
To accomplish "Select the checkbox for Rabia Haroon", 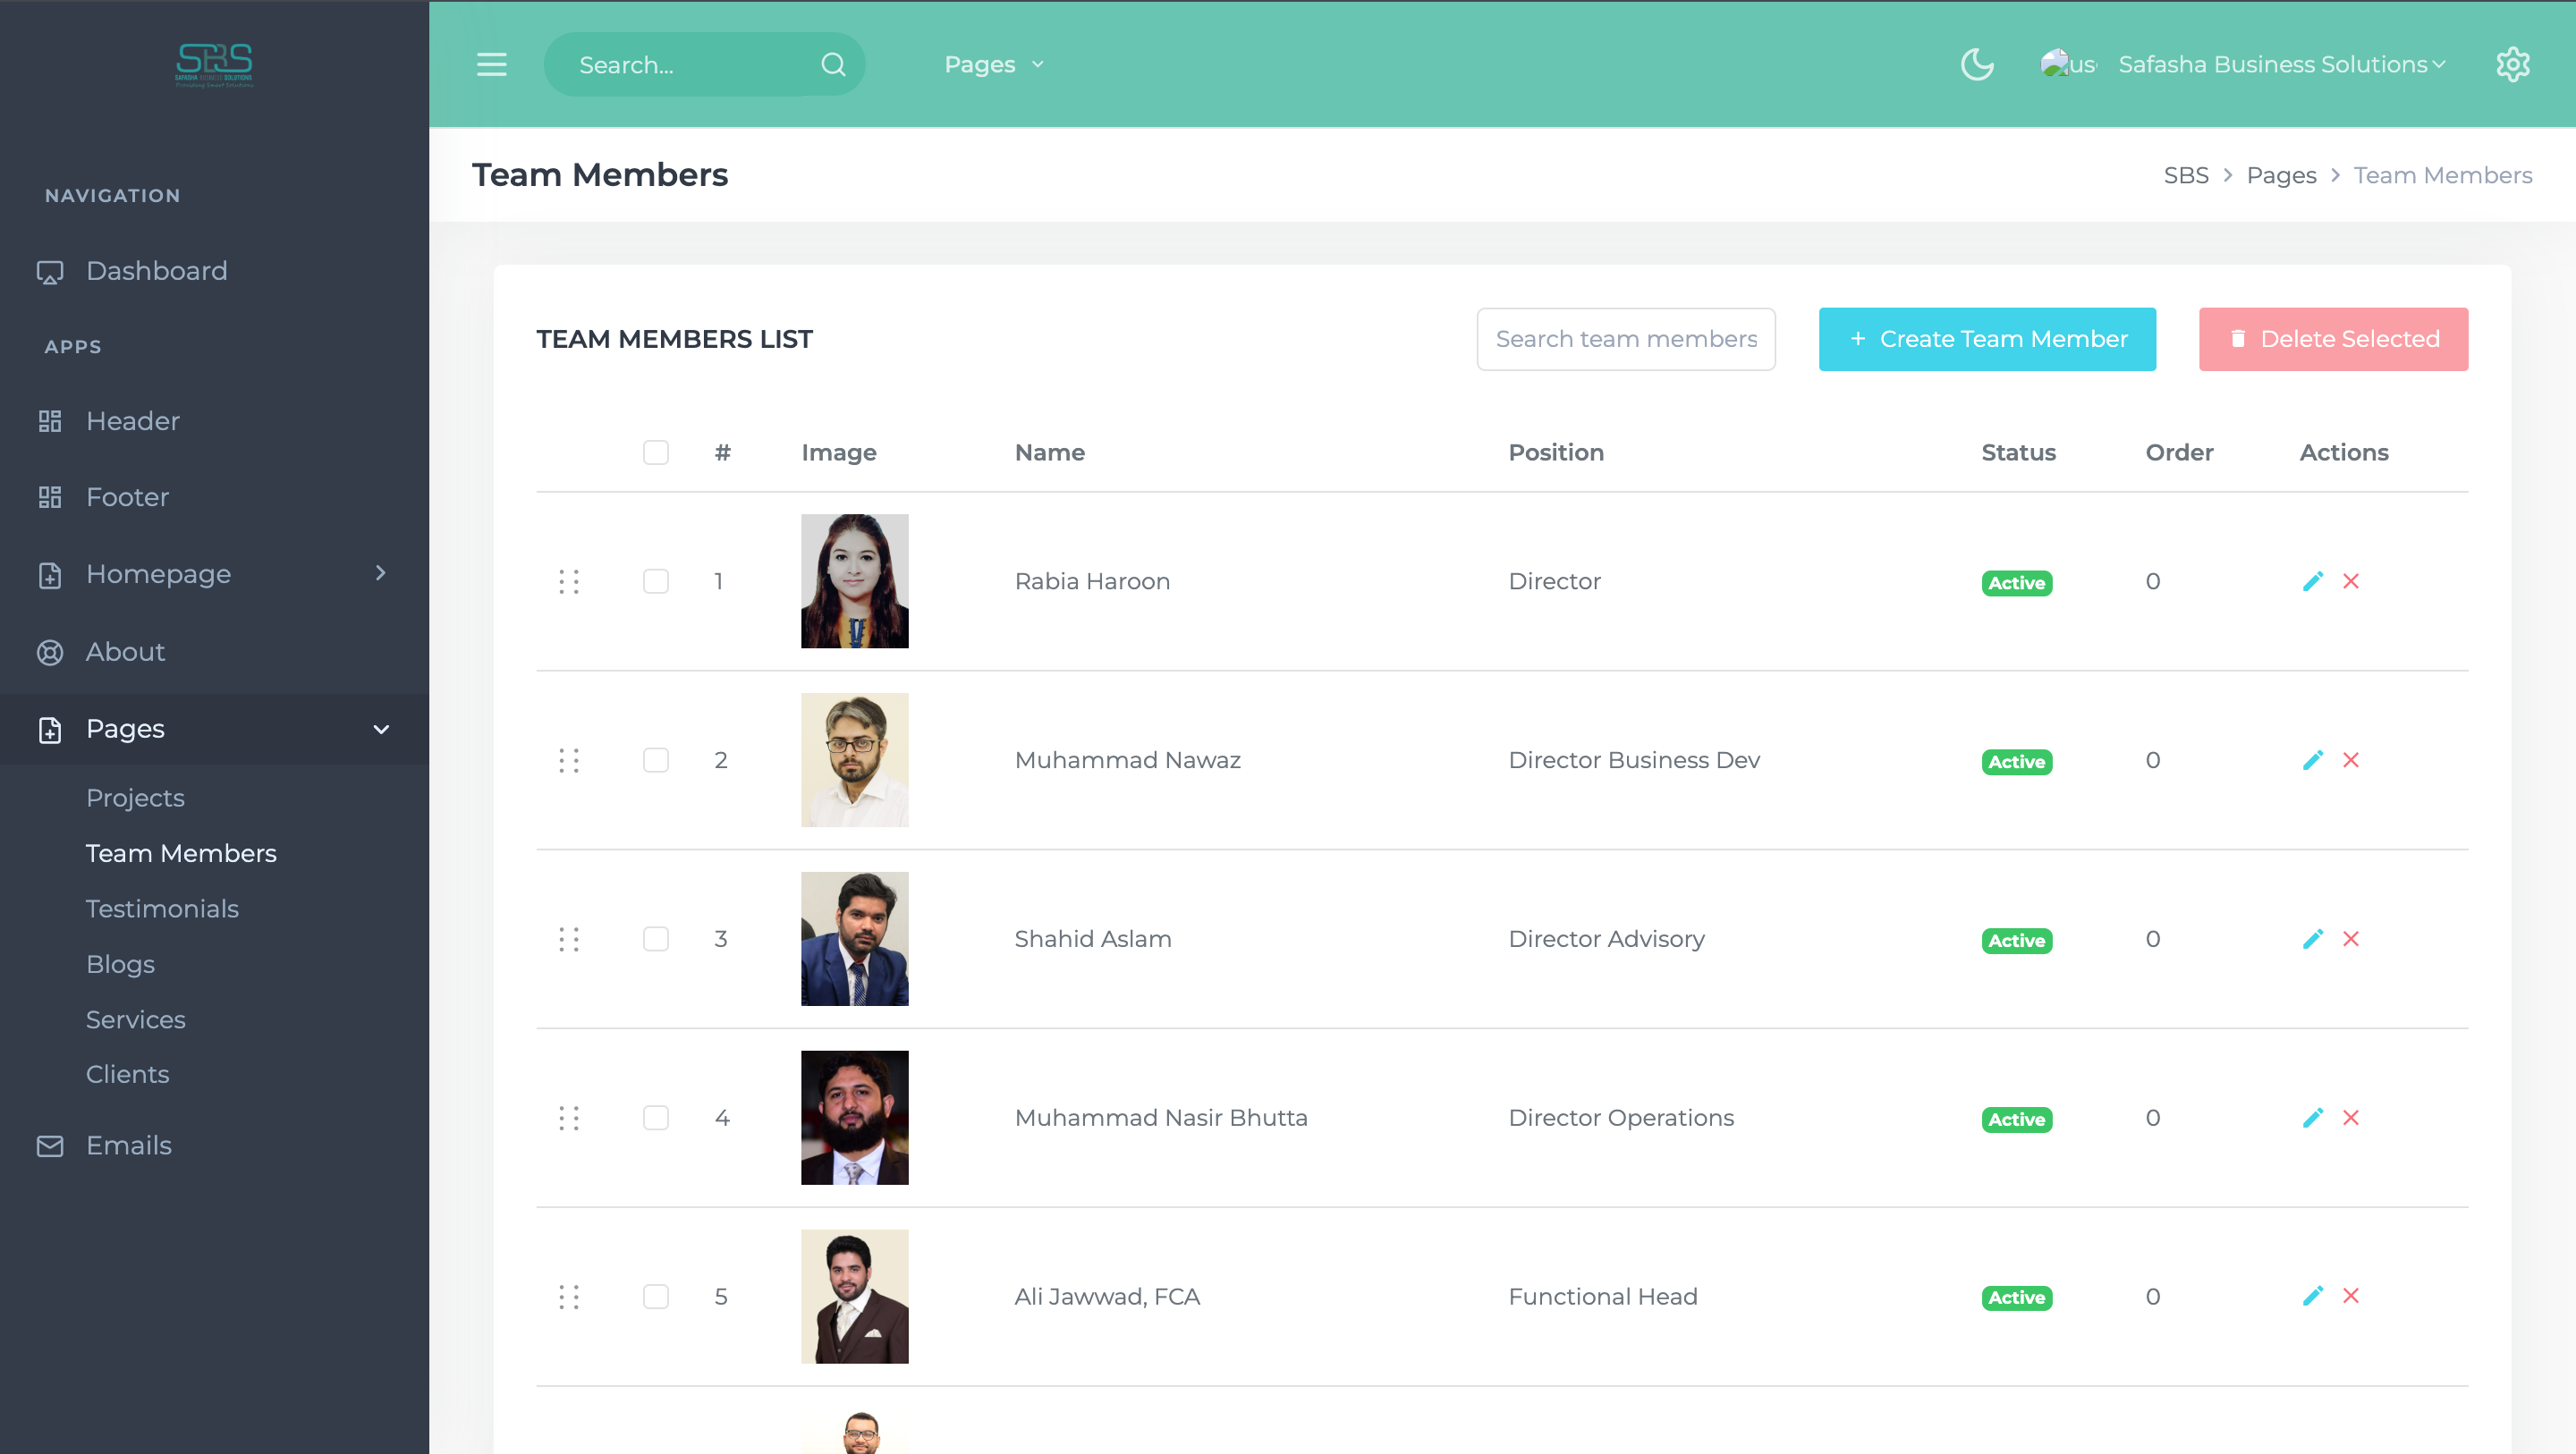I will [x=656, y=582].
